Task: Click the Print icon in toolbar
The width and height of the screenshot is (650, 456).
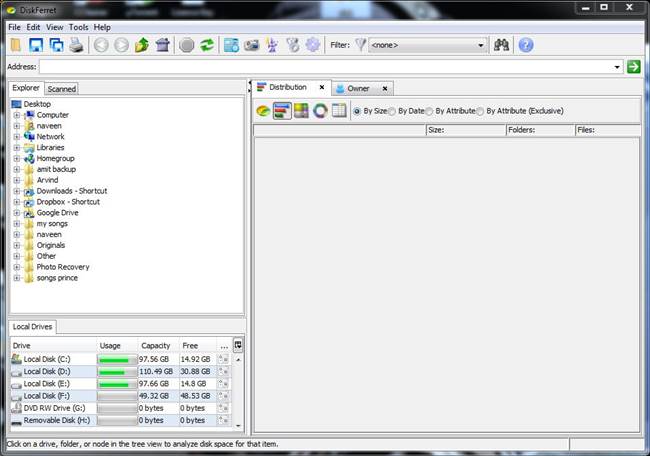Action: click(x=74, y=45)
